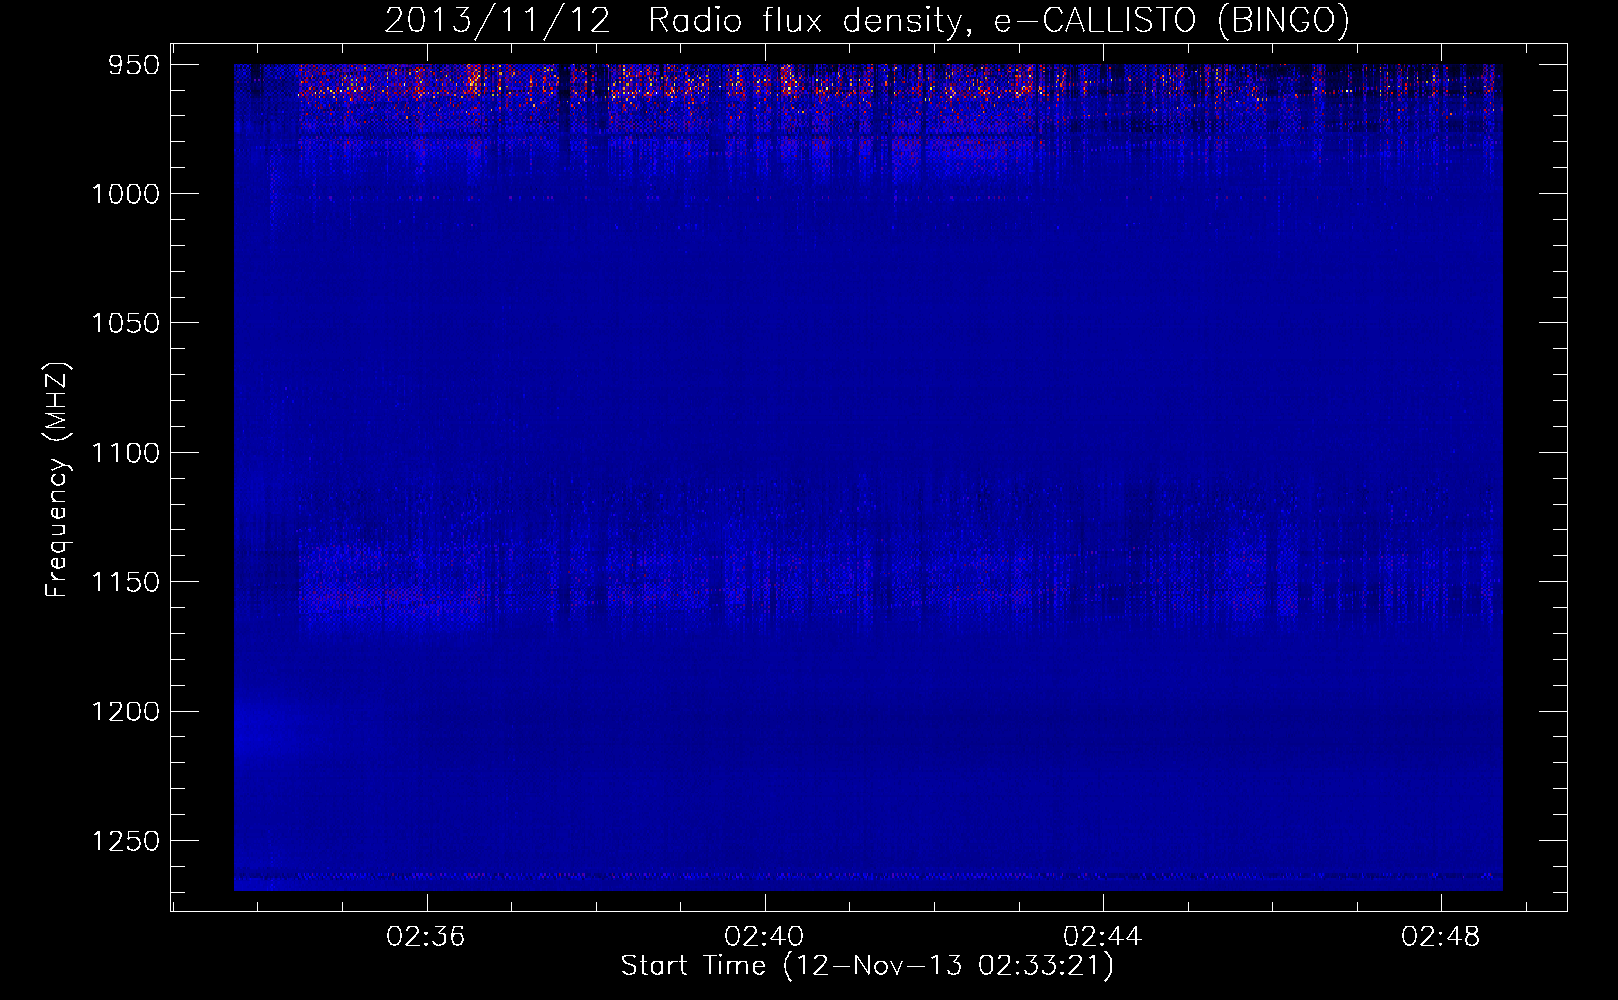Click the 1050 frequency tick label
Screen dimensions: 1618x1000
[x=125, y=323]
